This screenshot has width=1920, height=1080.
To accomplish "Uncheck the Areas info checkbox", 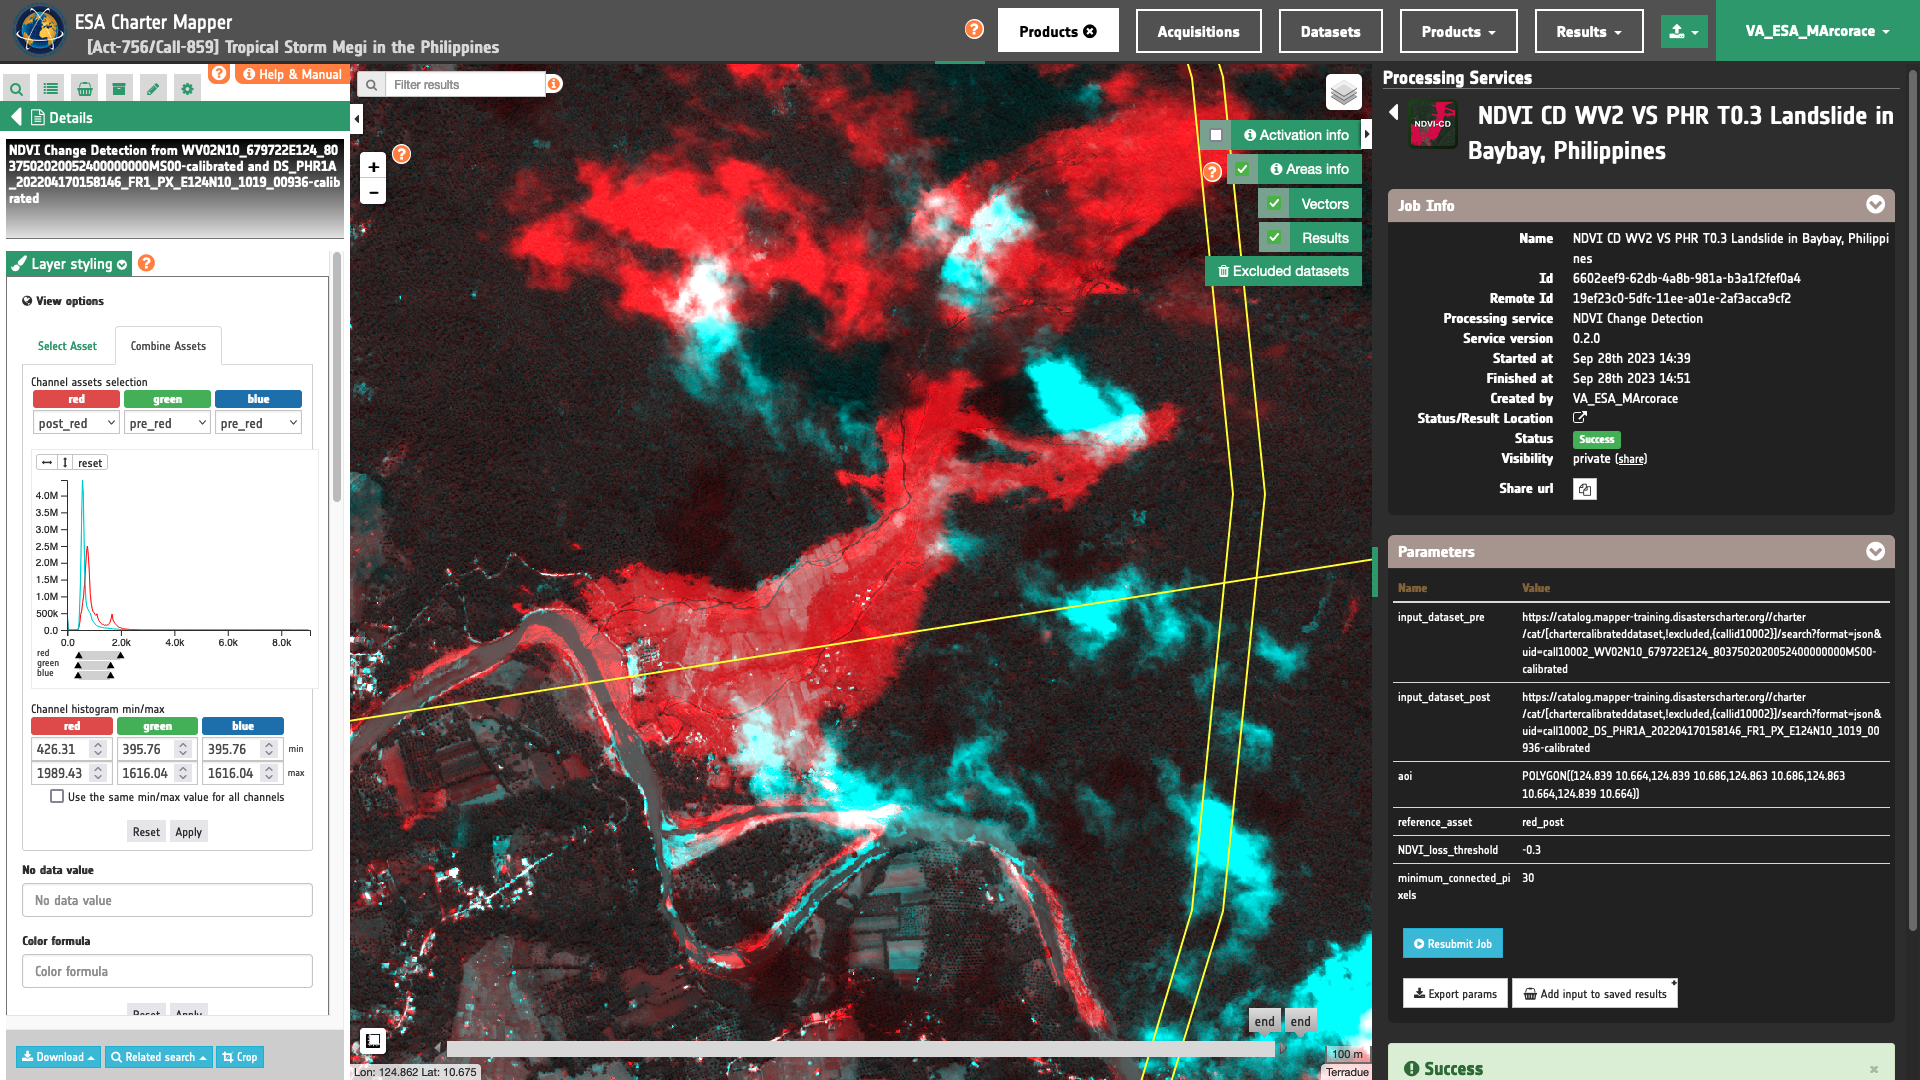I will [x=1242, y=169].
